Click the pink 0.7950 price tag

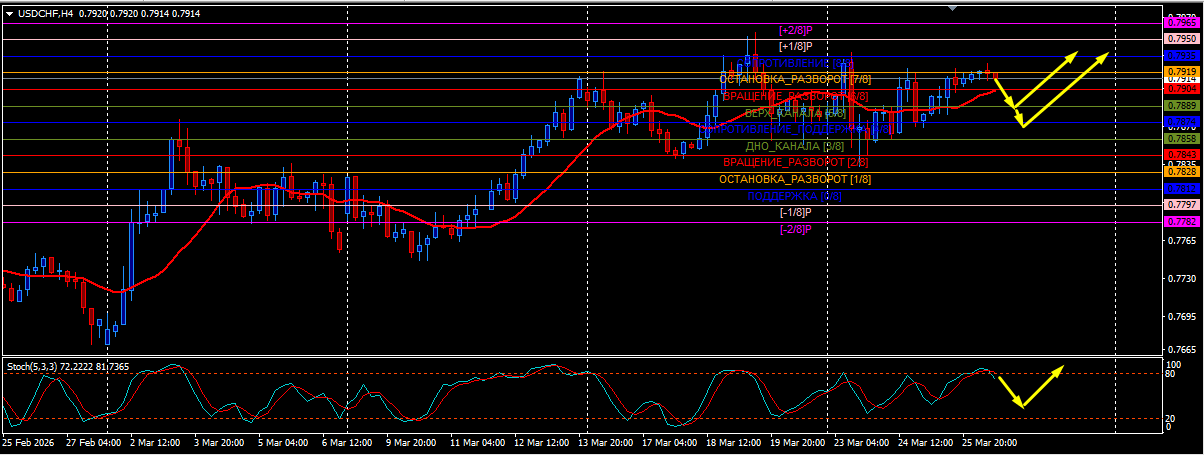1181,39
